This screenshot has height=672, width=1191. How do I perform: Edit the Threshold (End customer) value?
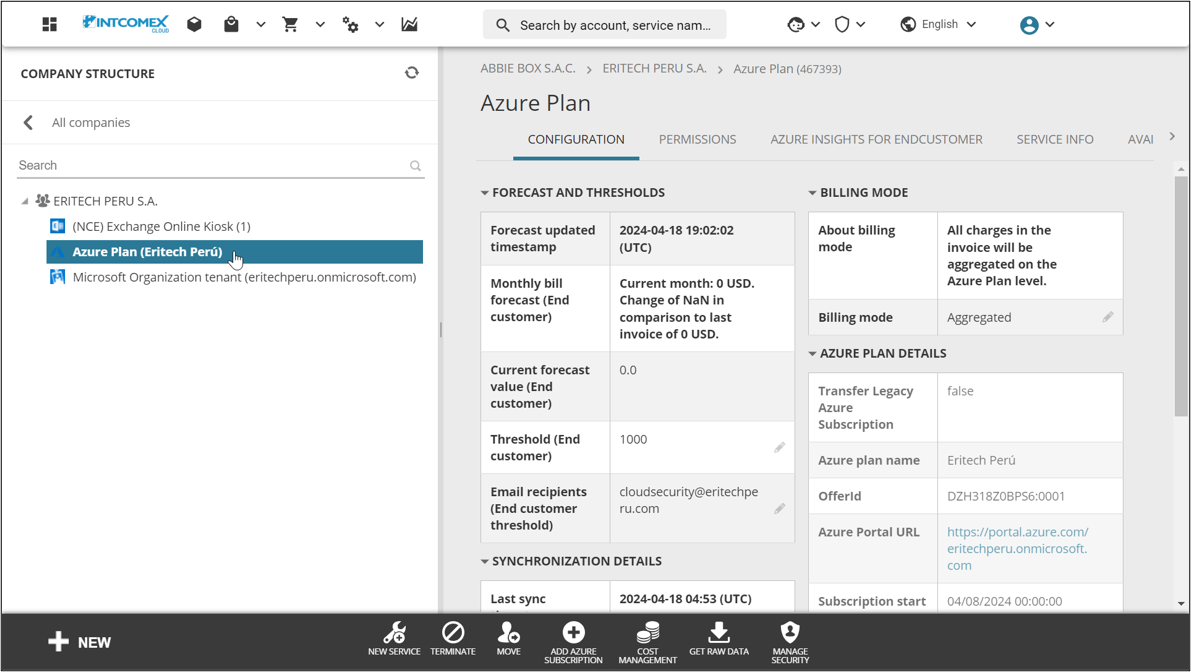[x=779, y=447]
